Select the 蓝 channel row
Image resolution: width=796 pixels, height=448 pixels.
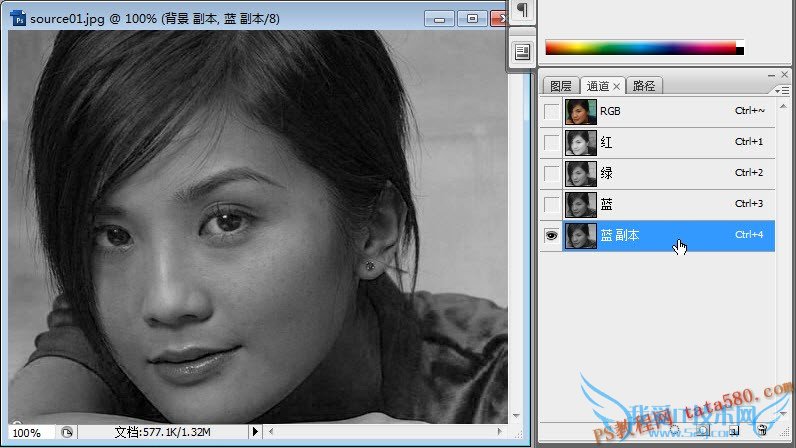coord(660,204)
